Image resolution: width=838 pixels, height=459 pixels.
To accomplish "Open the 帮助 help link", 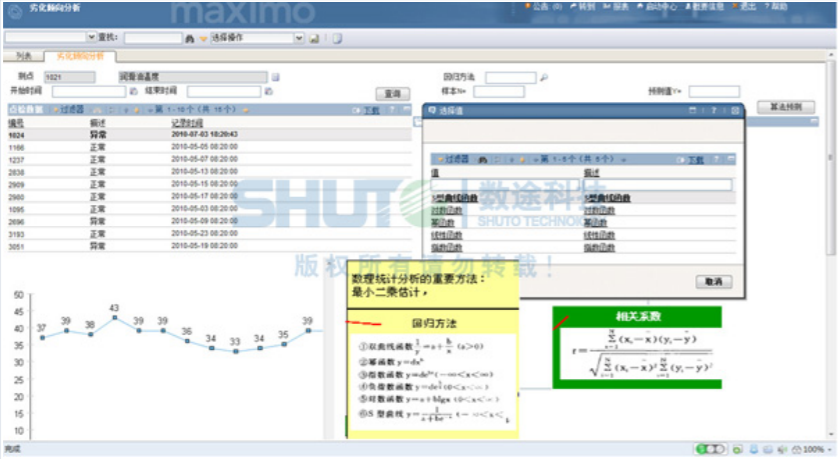I will click(x=776, y=6).
